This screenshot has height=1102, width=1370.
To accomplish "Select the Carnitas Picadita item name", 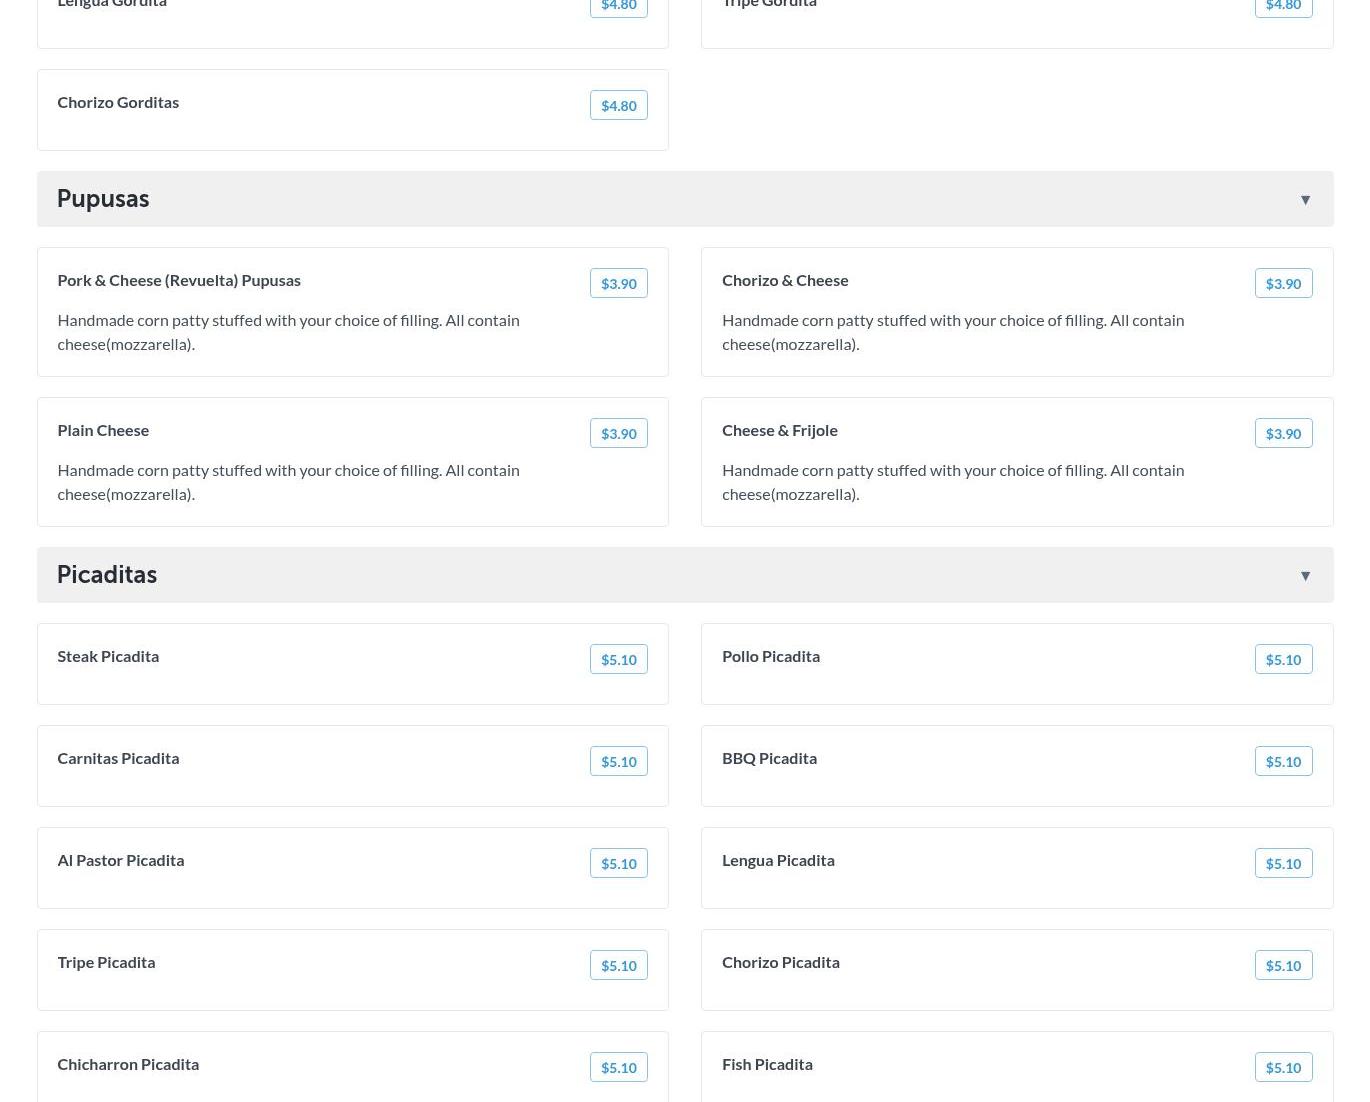I will [x=118, y=758].
